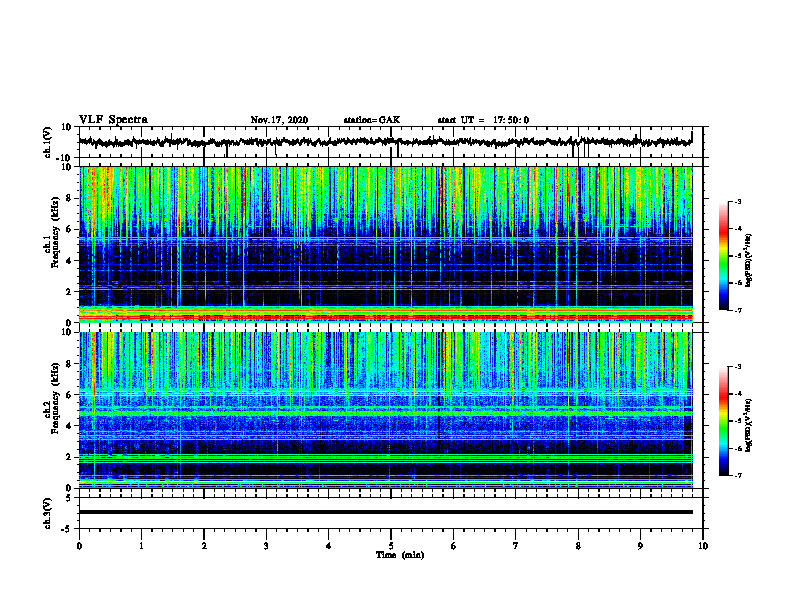Viewport: 792px width, 612px height.
Task: Click the ch.1 voltage waveform trace
Action: pos(385,142)
